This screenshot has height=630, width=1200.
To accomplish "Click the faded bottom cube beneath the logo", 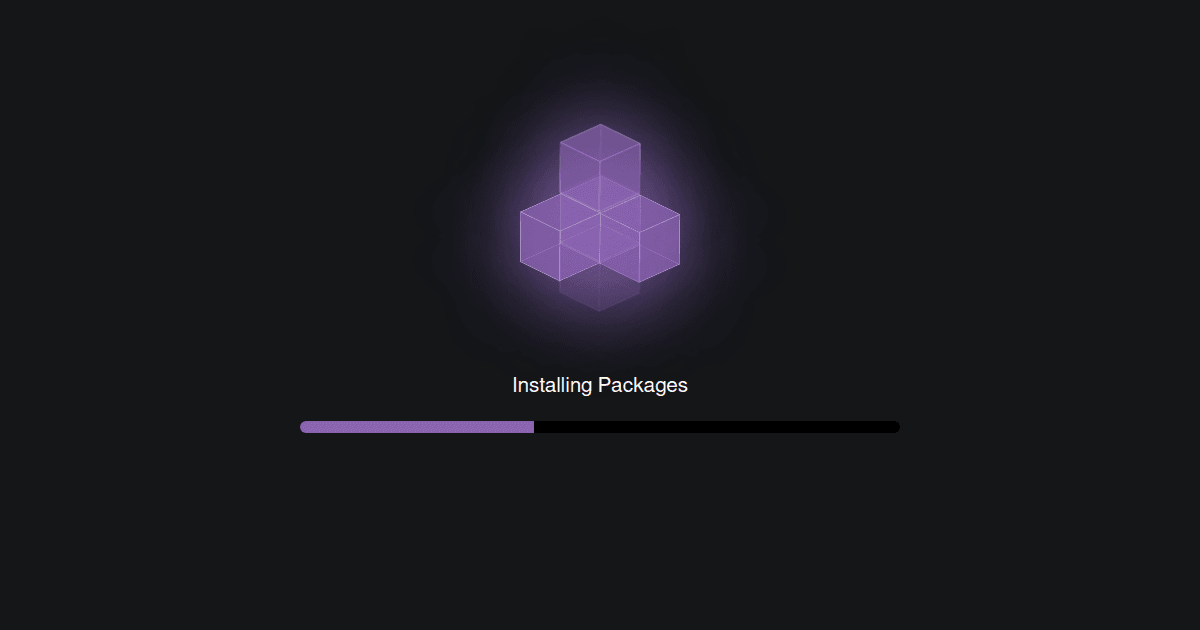I will tap(600, 288).
